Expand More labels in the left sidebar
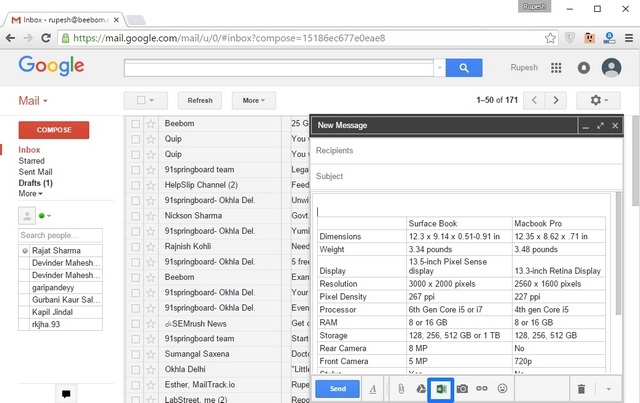 (x=30, y=194)
